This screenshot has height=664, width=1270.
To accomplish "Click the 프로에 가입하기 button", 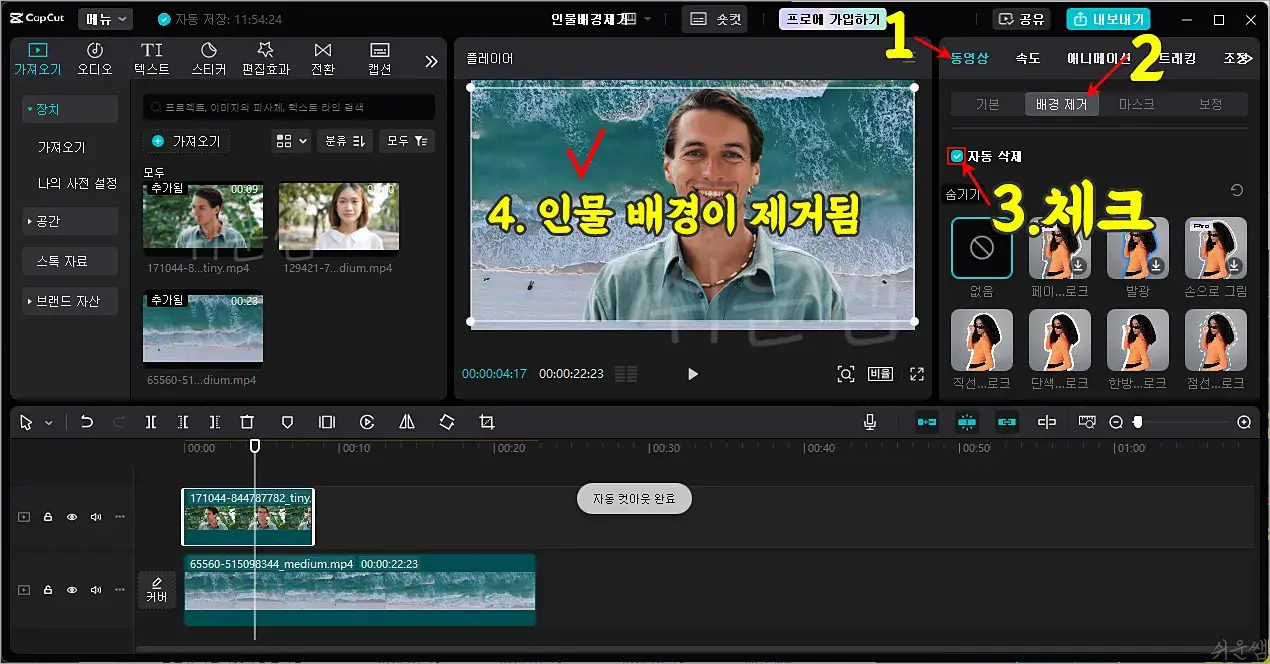I will (833, 19).
